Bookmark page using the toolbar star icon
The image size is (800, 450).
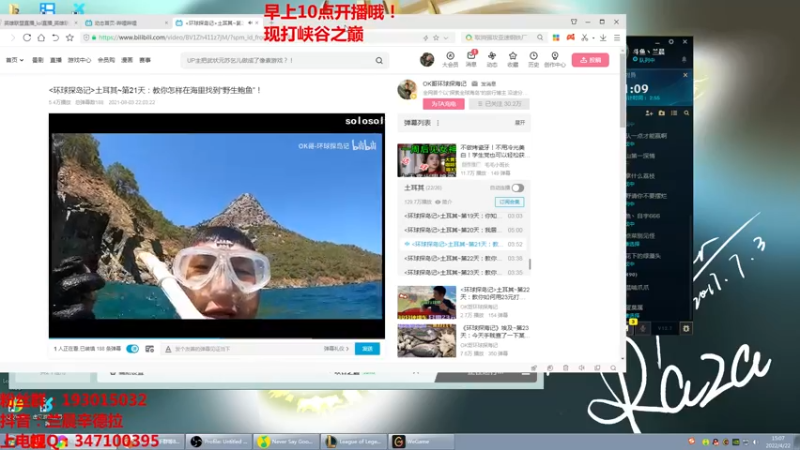click(x=70, y=37)
